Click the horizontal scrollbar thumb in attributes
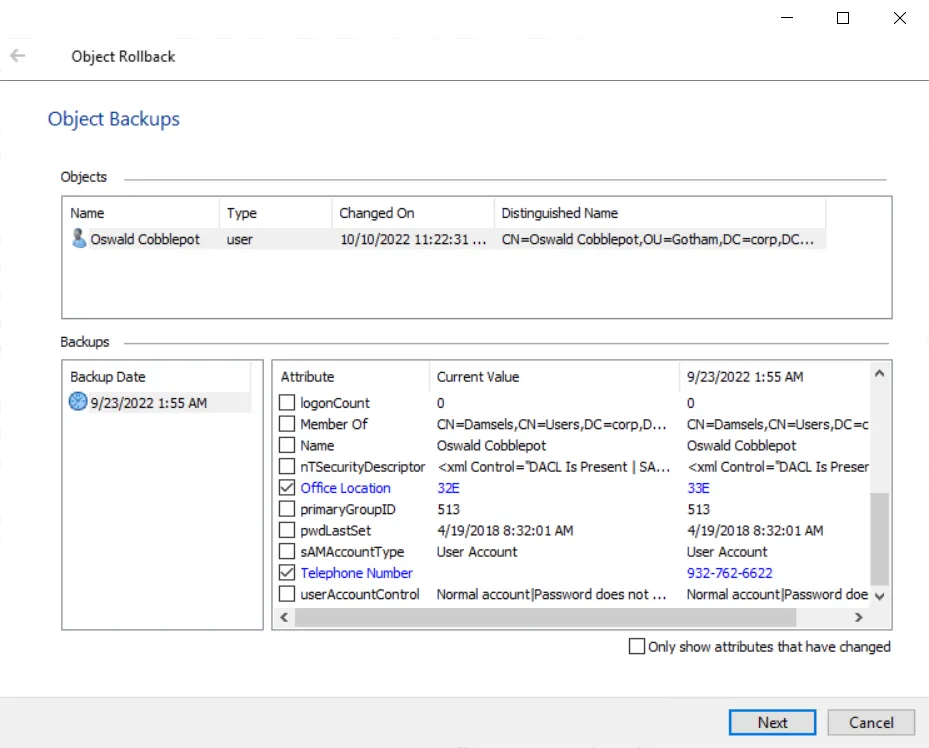 (545, 617)
